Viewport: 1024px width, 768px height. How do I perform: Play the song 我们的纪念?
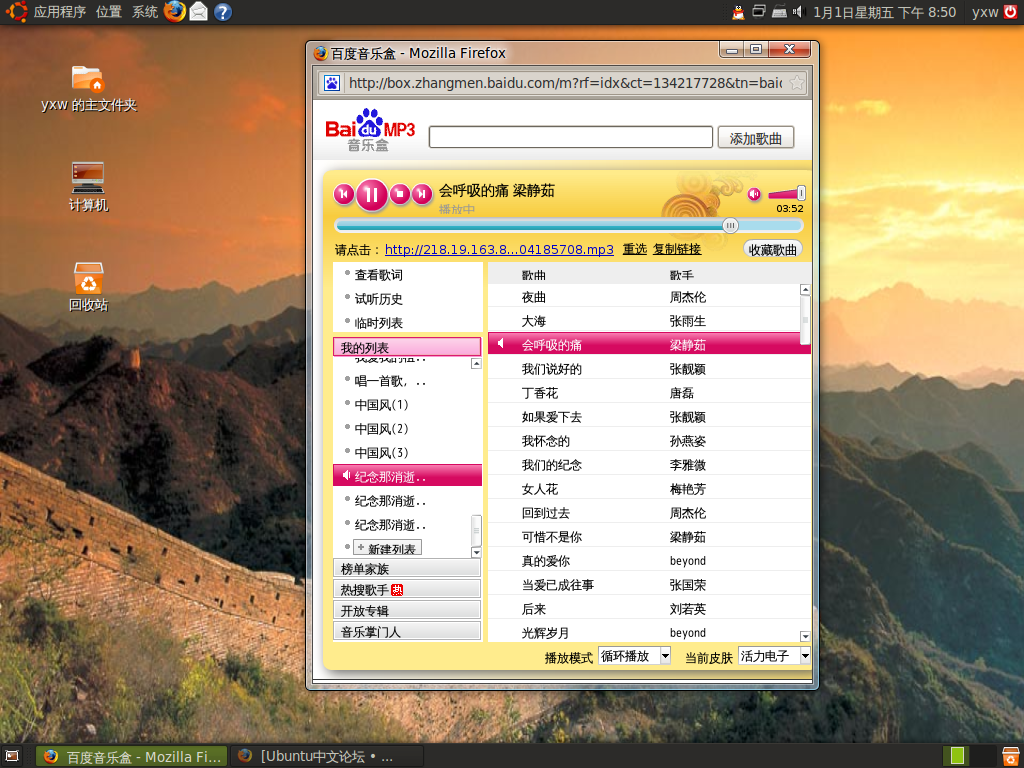[x=649, y=465]
